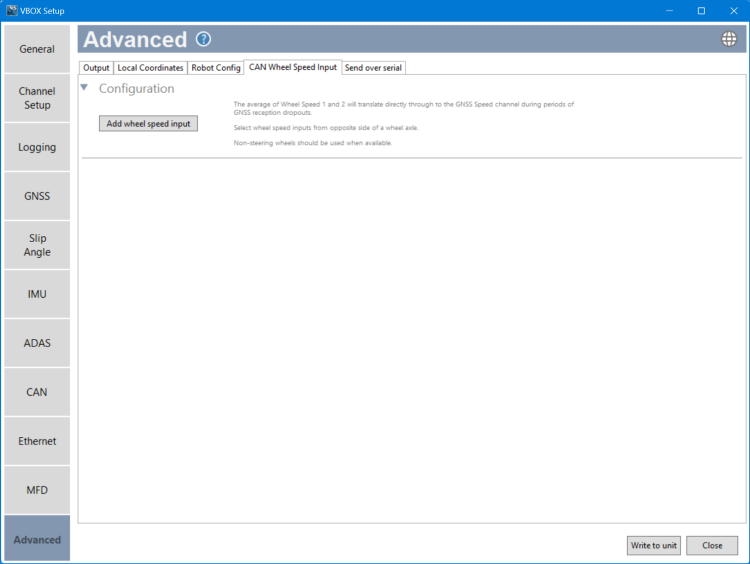The height and width of the screenshot is (564, 750).
Task: Select the Advanced sidebar page
Action: [37, 540]
